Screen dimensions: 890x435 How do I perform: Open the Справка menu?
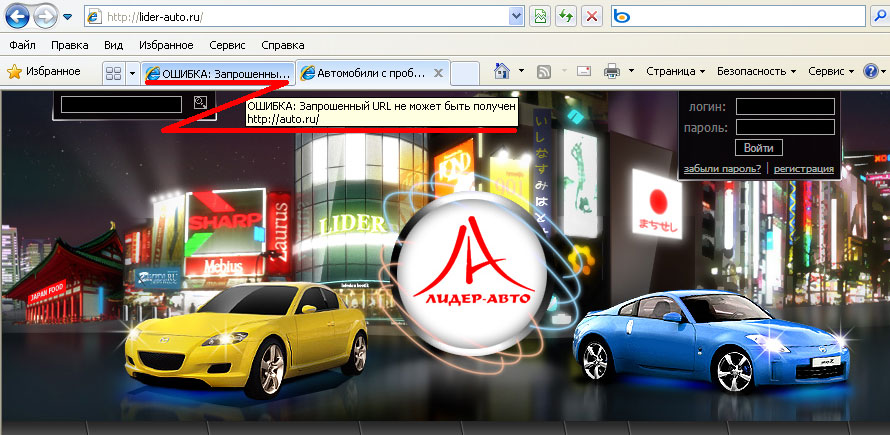coord(283,45)
